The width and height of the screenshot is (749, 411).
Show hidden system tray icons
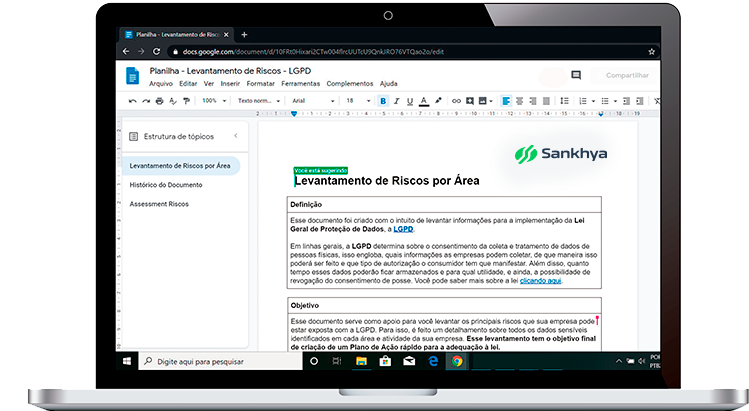619,361
